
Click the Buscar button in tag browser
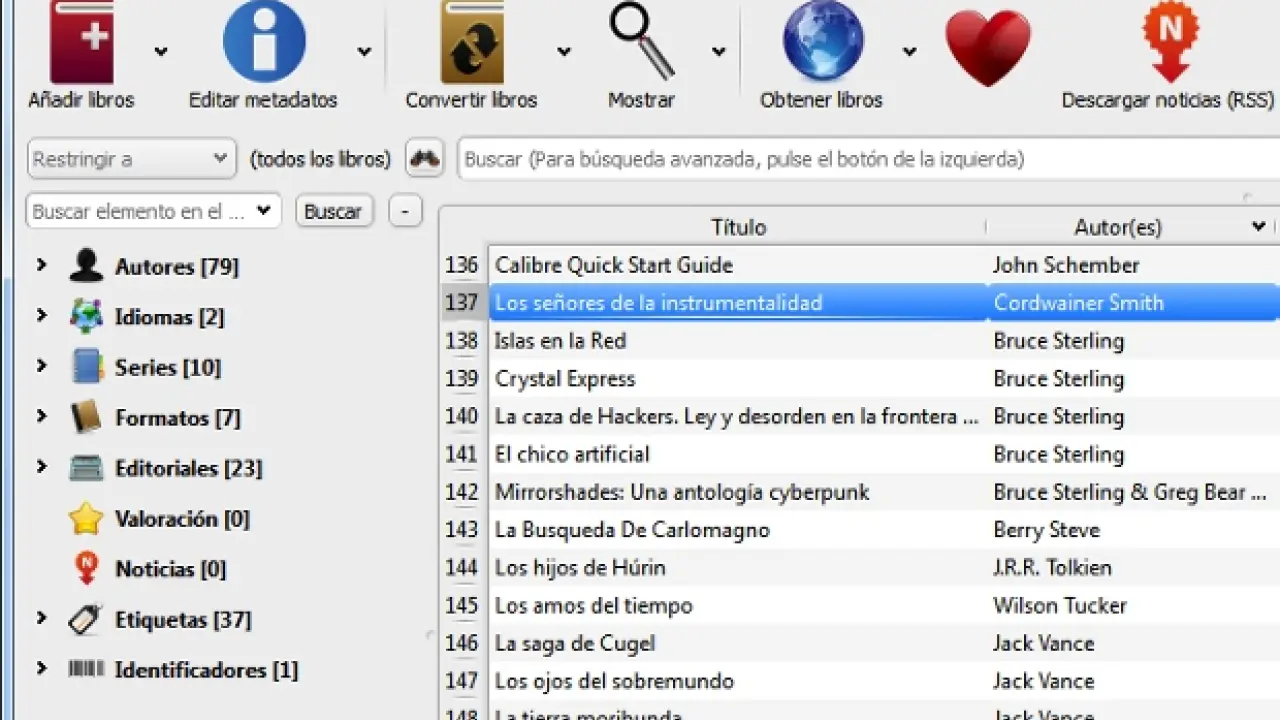coord(333,212)
